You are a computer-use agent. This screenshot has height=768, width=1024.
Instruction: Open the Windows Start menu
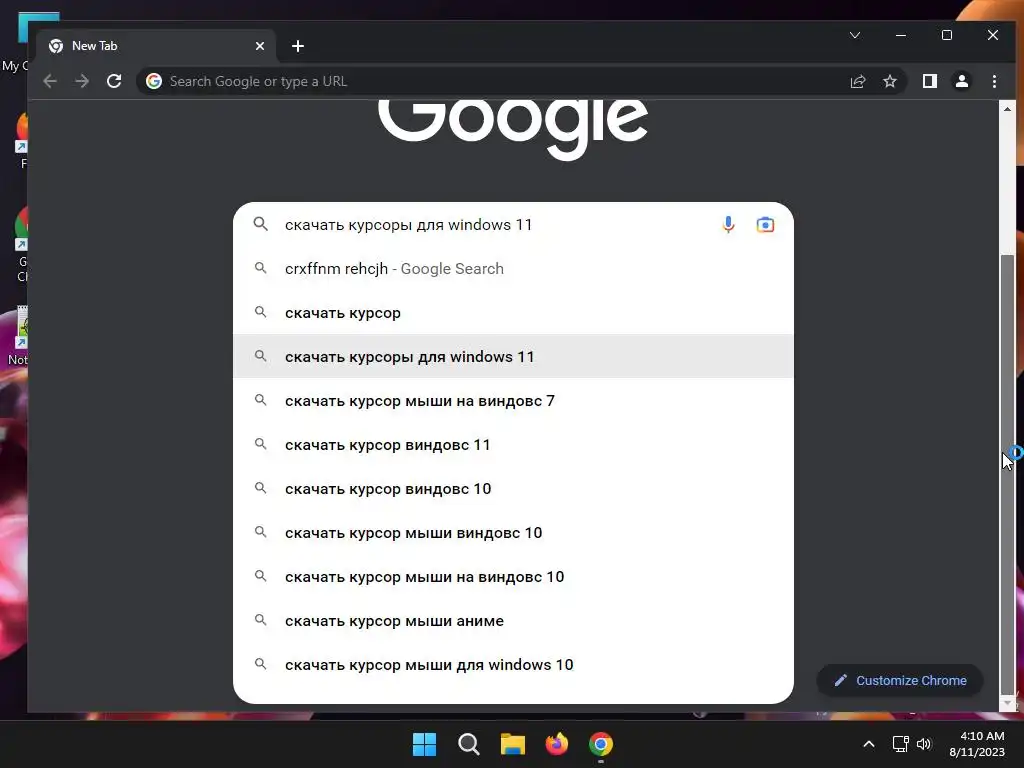pyautogui.click(x=424, y=744)
